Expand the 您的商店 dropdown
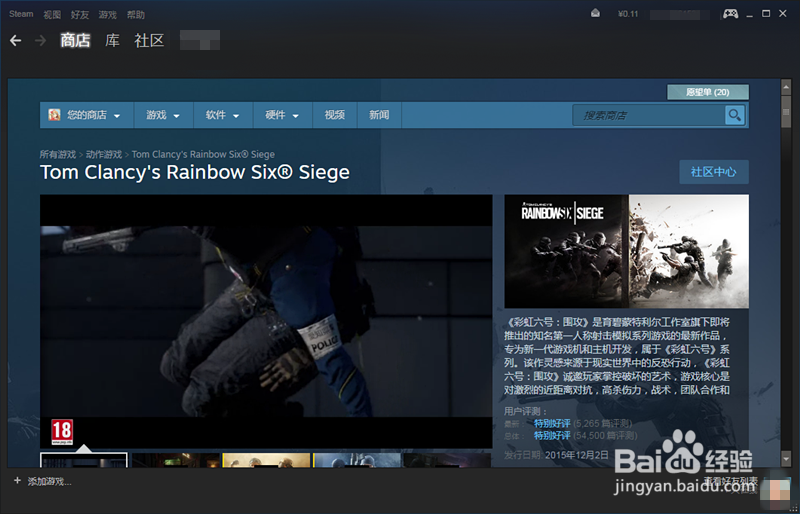Image resolution: width=800 pixels, height=514 pixels. tap(87, 115)
